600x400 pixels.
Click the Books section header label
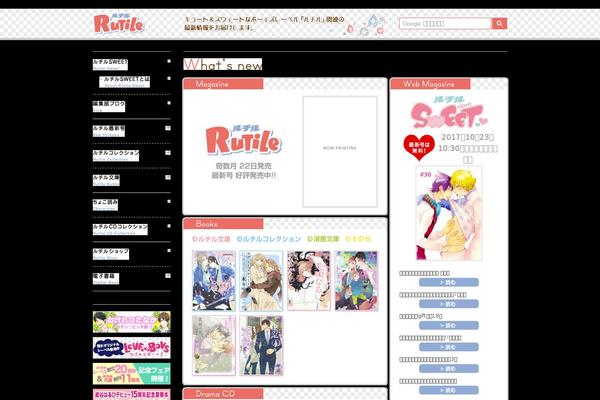tap(223, 224)
